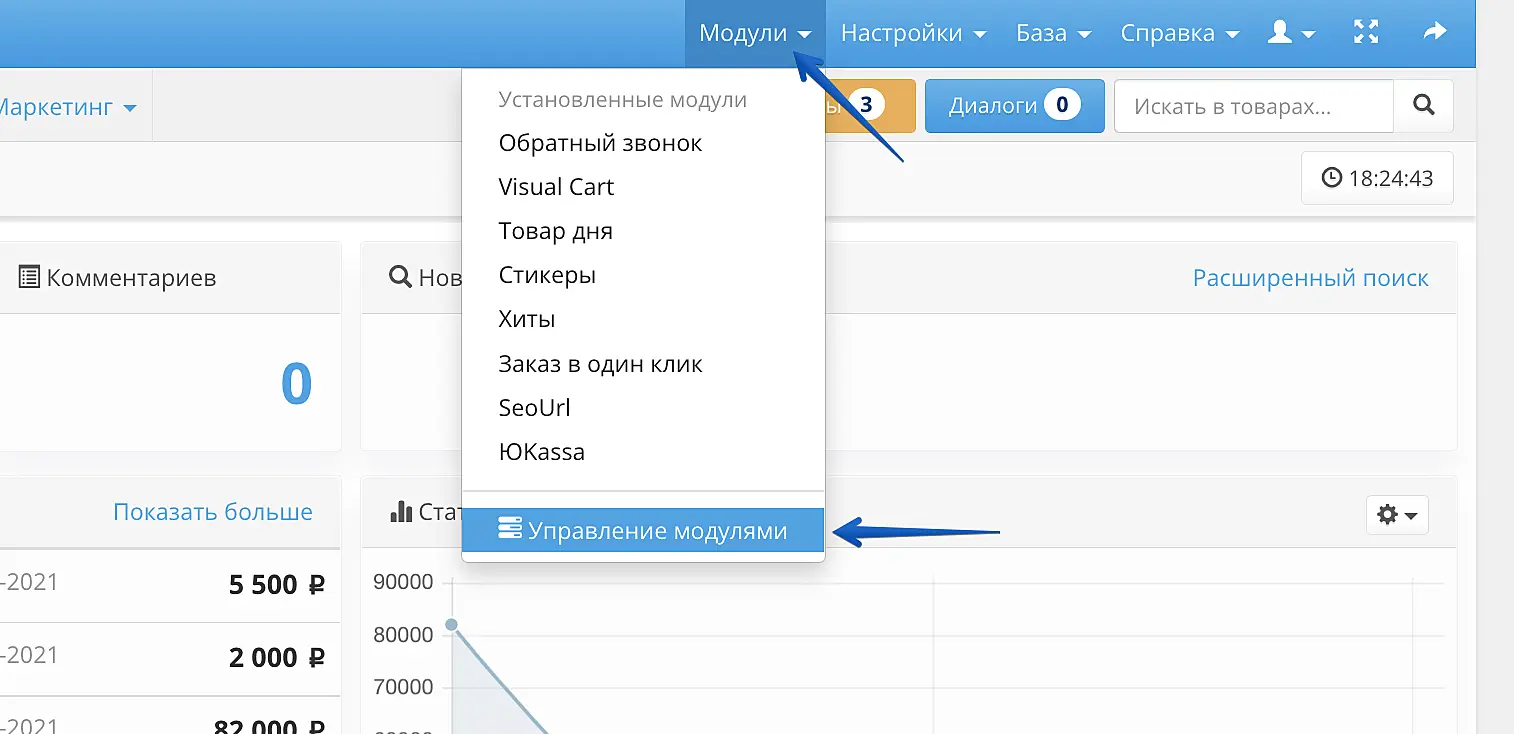
Task: Open the Справка dropdown menu
Action: (1179, 33)
